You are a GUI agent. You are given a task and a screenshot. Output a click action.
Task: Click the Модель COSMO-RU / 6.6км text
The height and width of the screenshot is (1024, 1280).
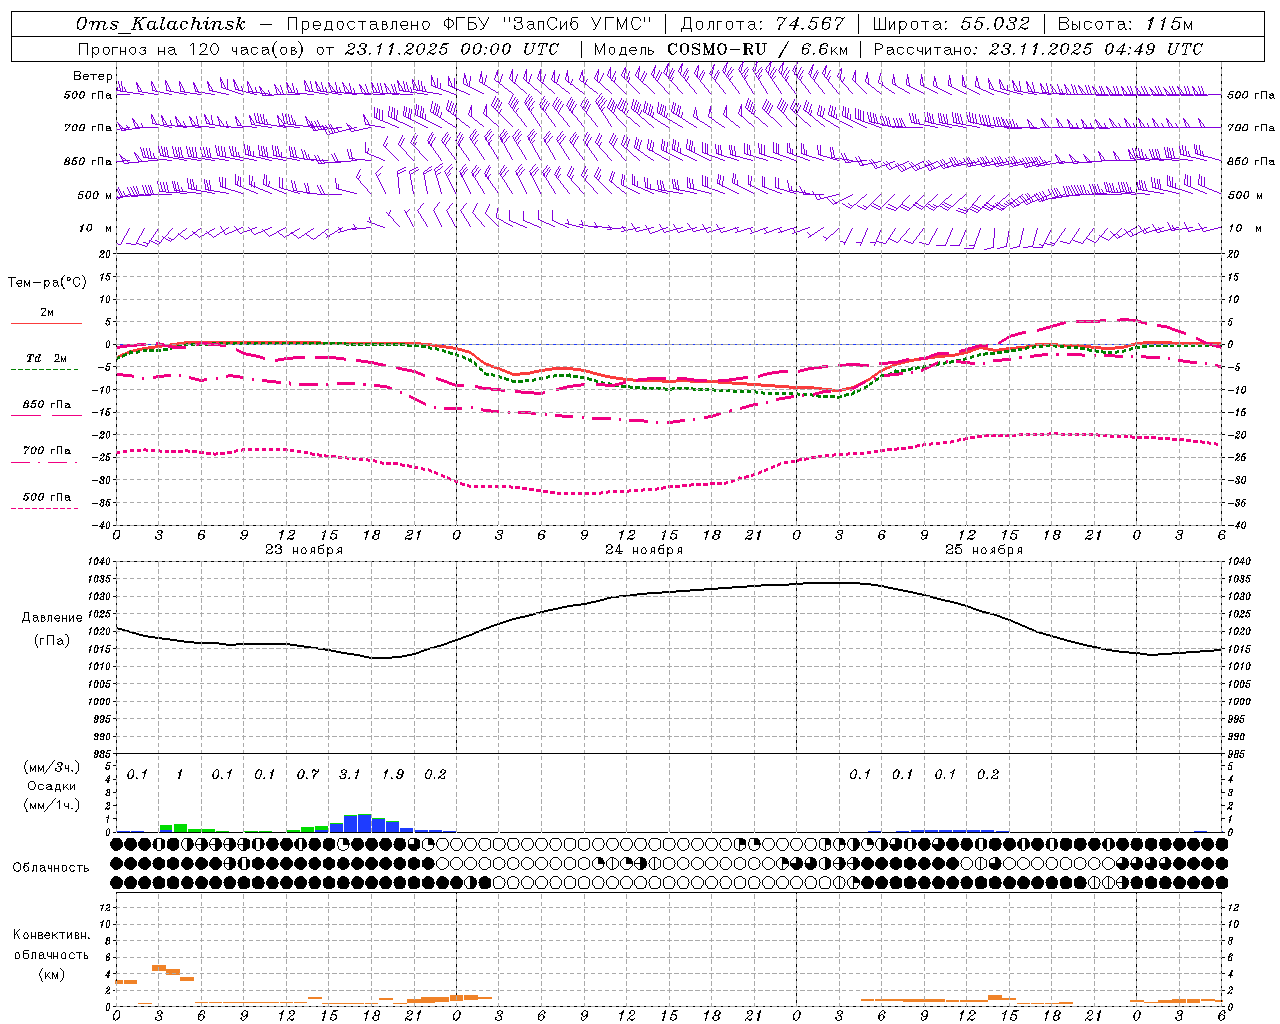(x=721, y=49)
